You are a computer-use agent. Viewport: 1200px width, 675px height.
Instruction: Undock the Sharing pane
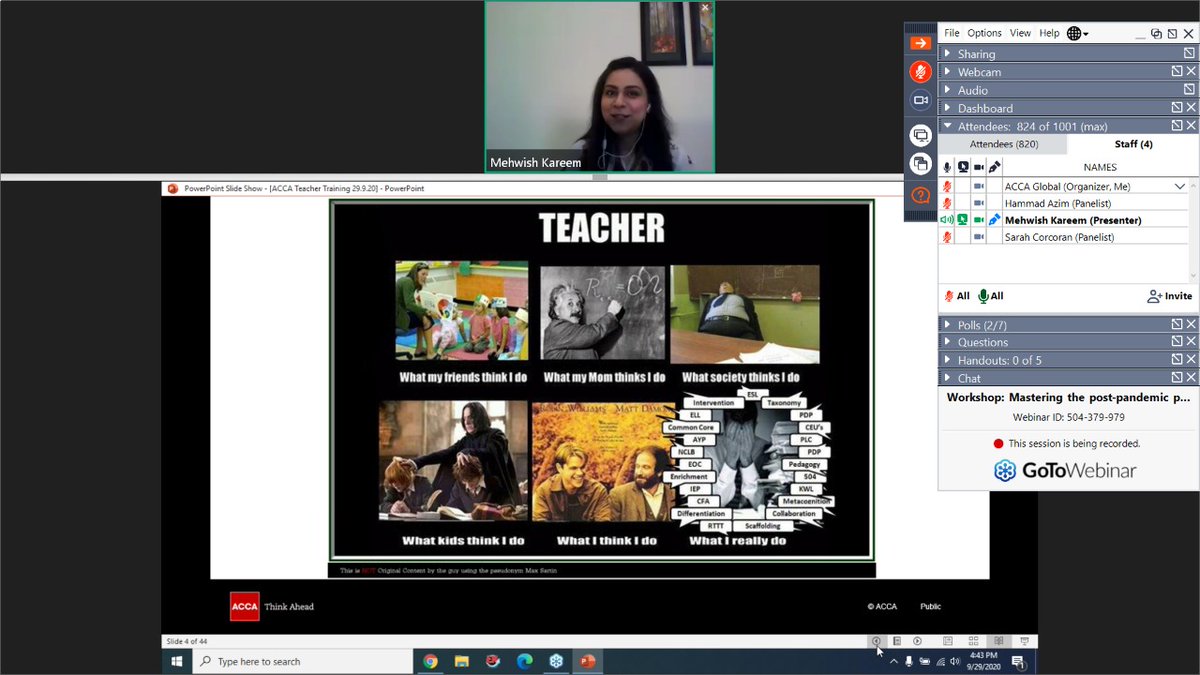point(1189,54)
